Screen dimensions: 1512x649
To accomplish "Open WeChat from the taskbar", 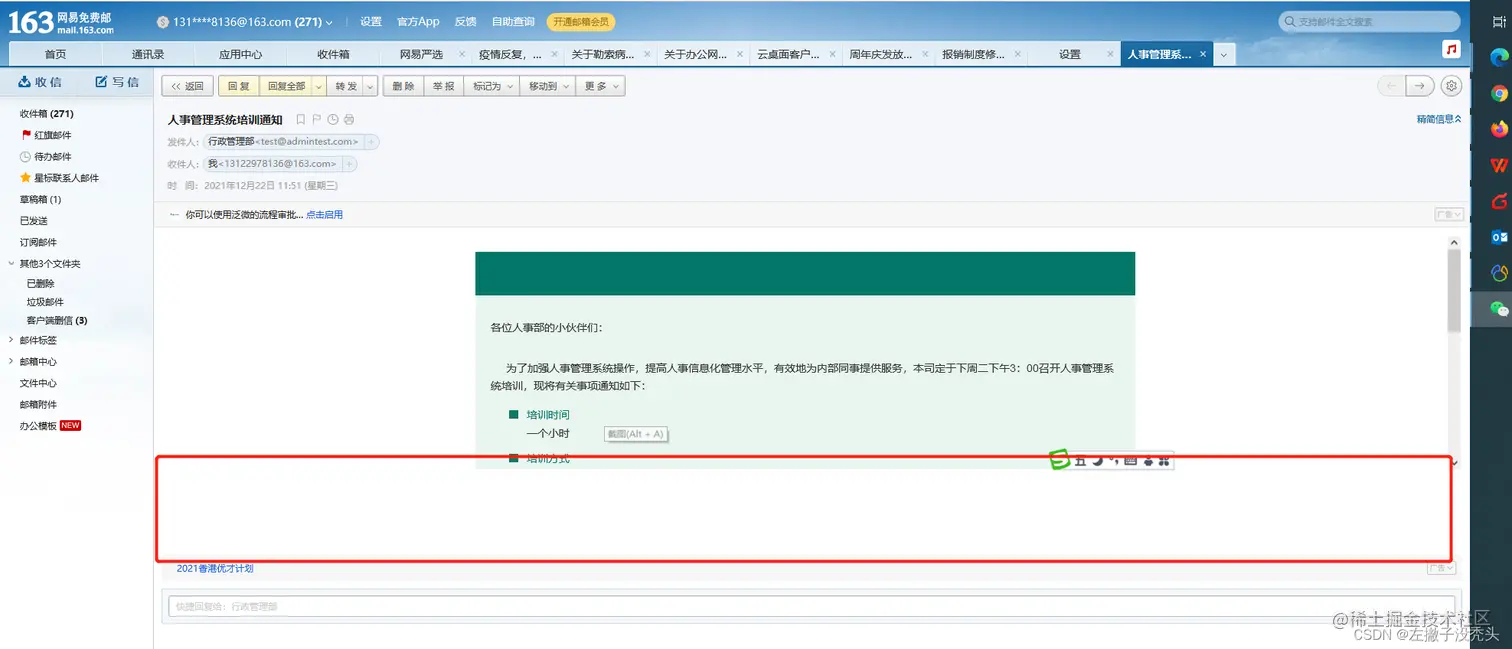I will click(1497, 310).
